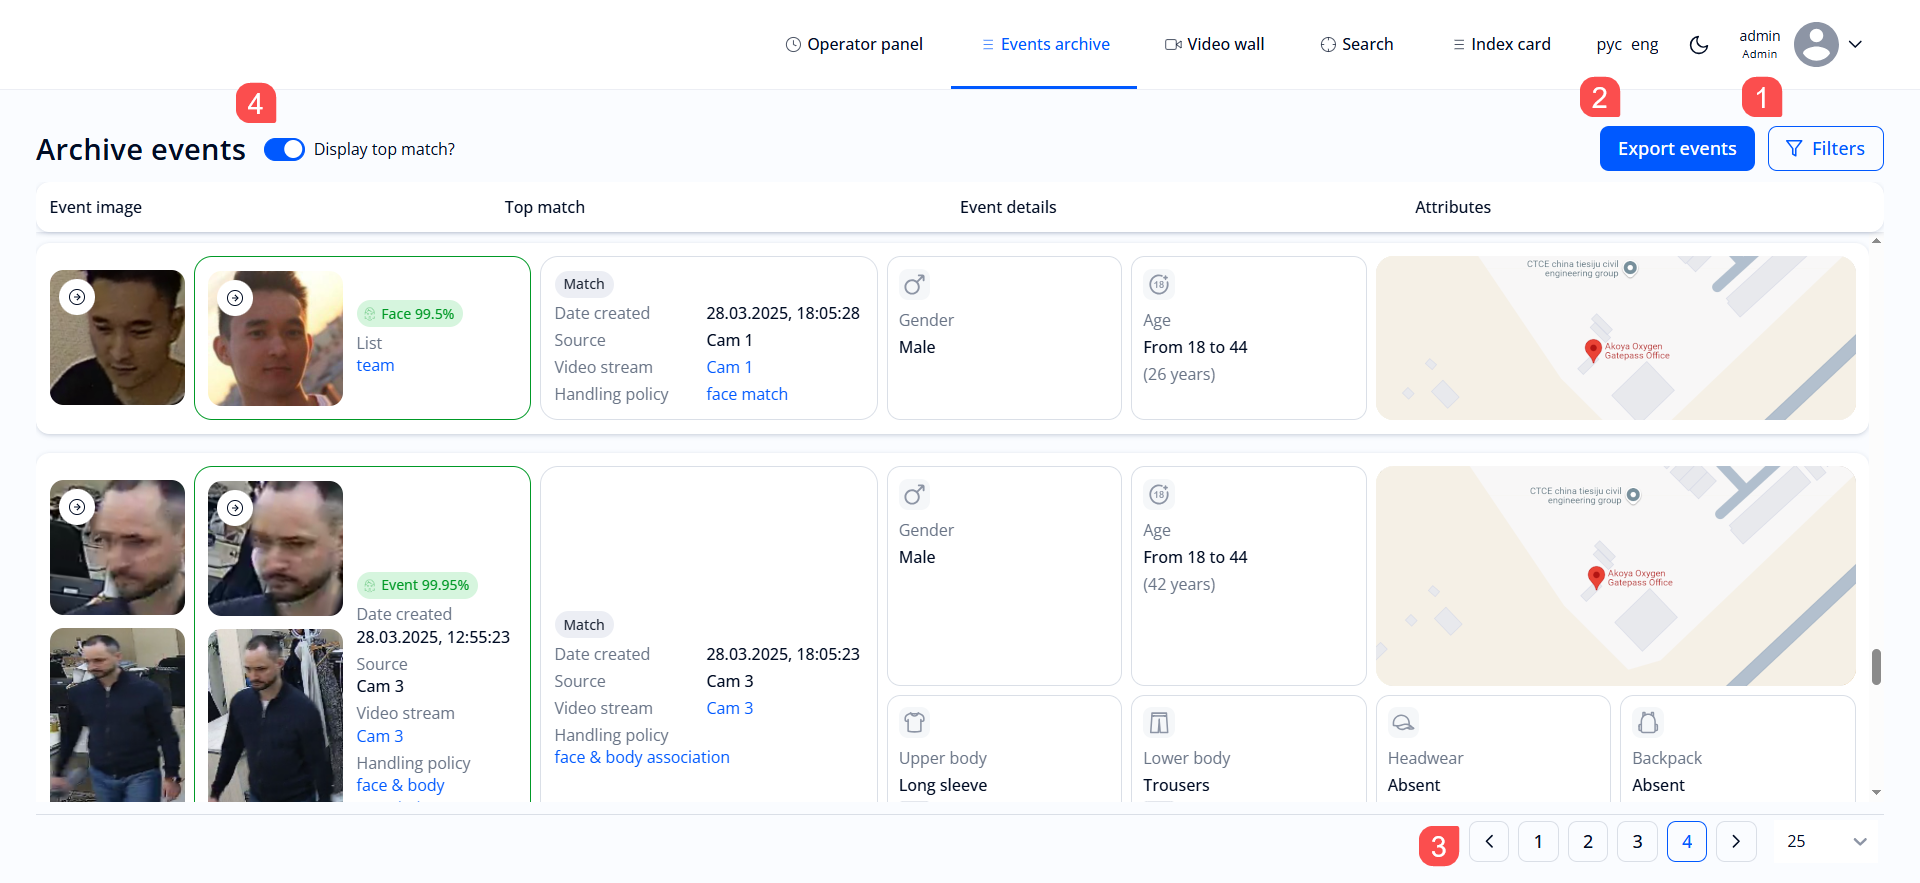The height and width of the screenshot is (883, 1920).
Task: Click the Top match column header
Action: 545,207
